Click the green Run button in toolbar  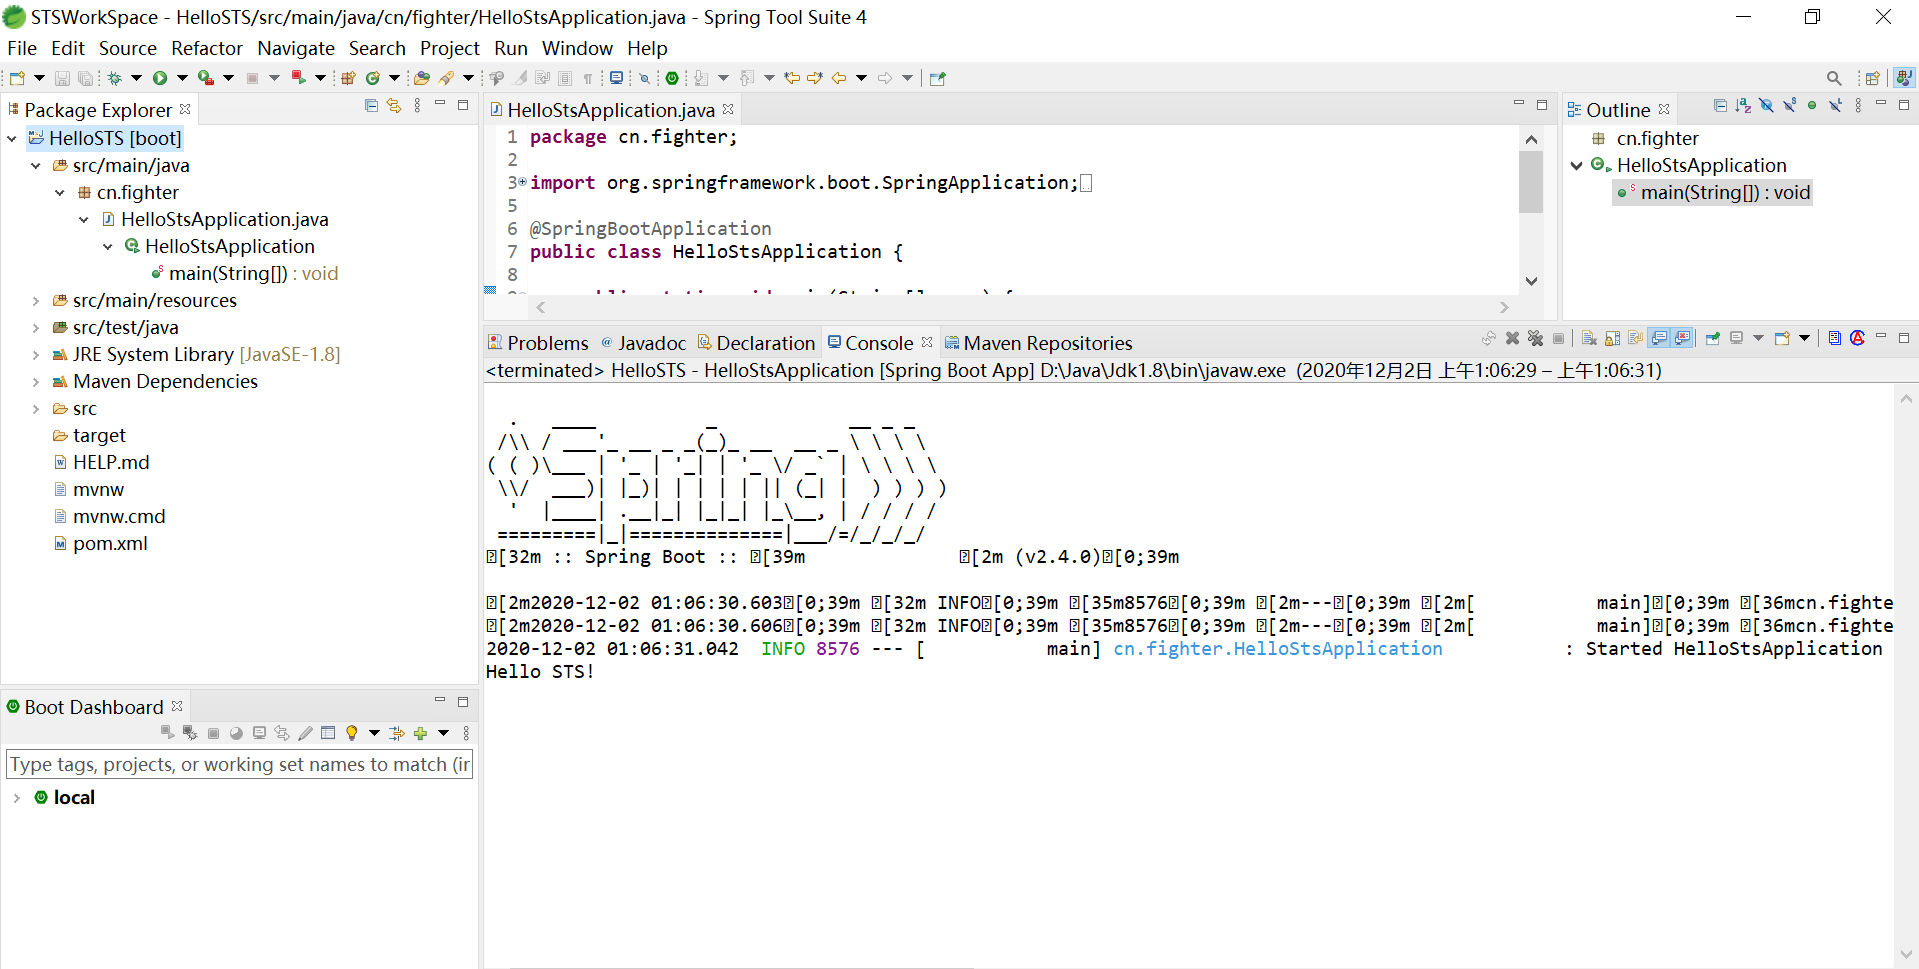point(160,78)
